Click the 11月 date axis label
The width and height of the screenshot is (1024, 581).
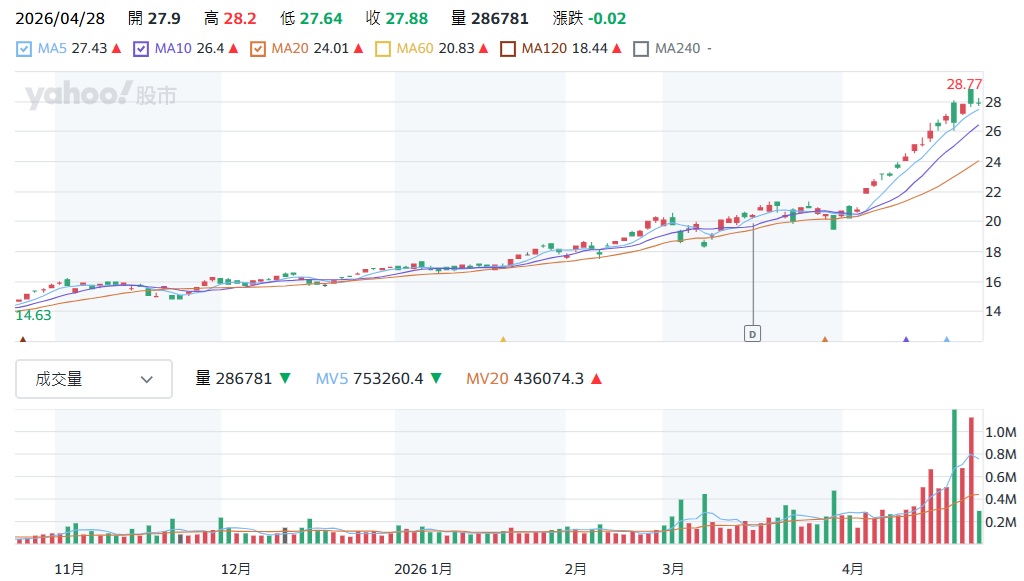click(69, 568)
